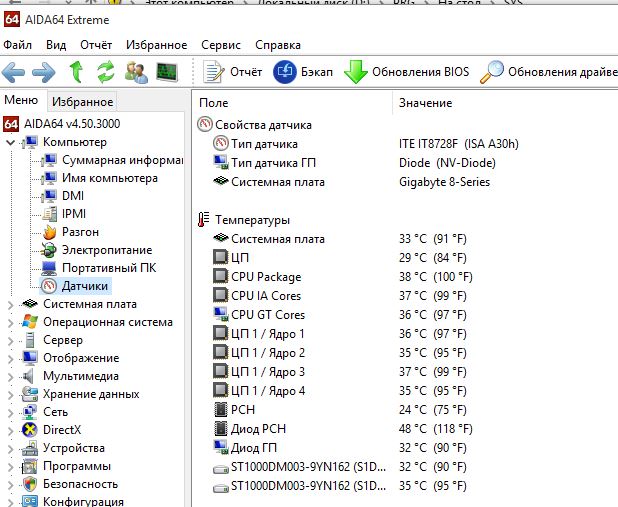Screen dimensions: 618x507
Task: Click the Бэкап toolbar button
Action: [x=303, y=72]
